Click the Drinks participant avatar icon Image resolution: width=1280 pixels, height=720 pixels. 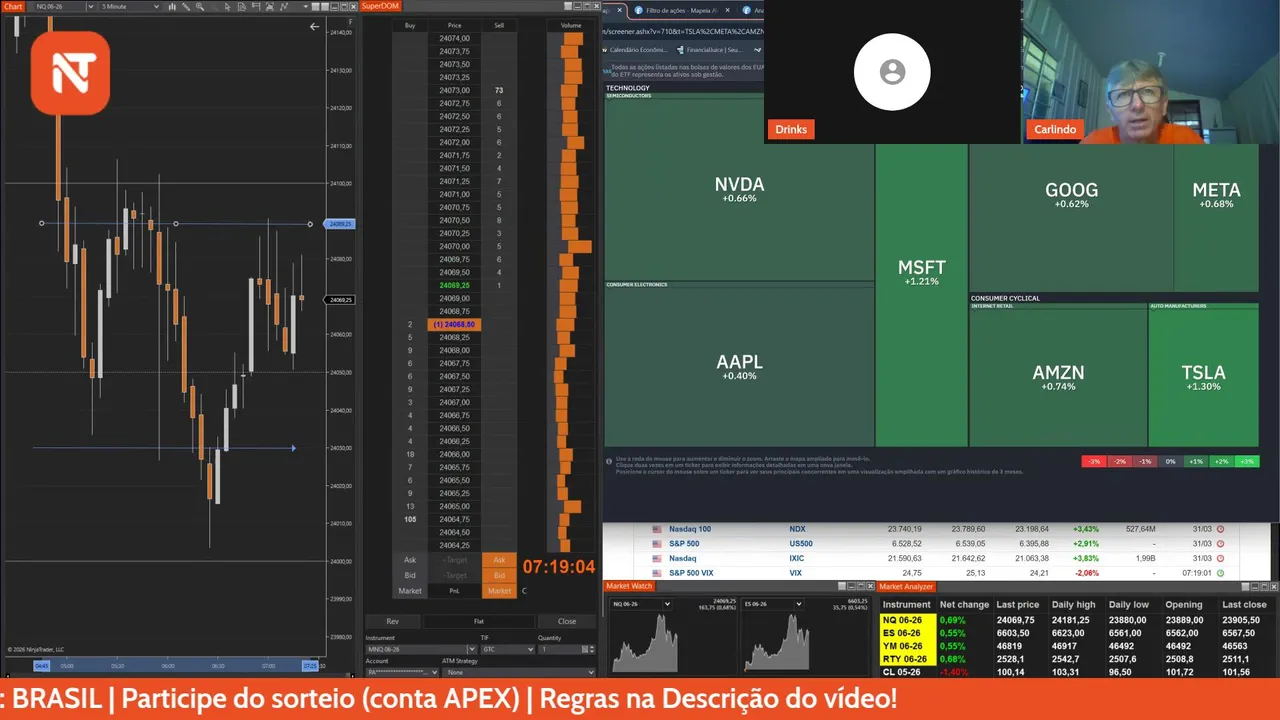892,72
